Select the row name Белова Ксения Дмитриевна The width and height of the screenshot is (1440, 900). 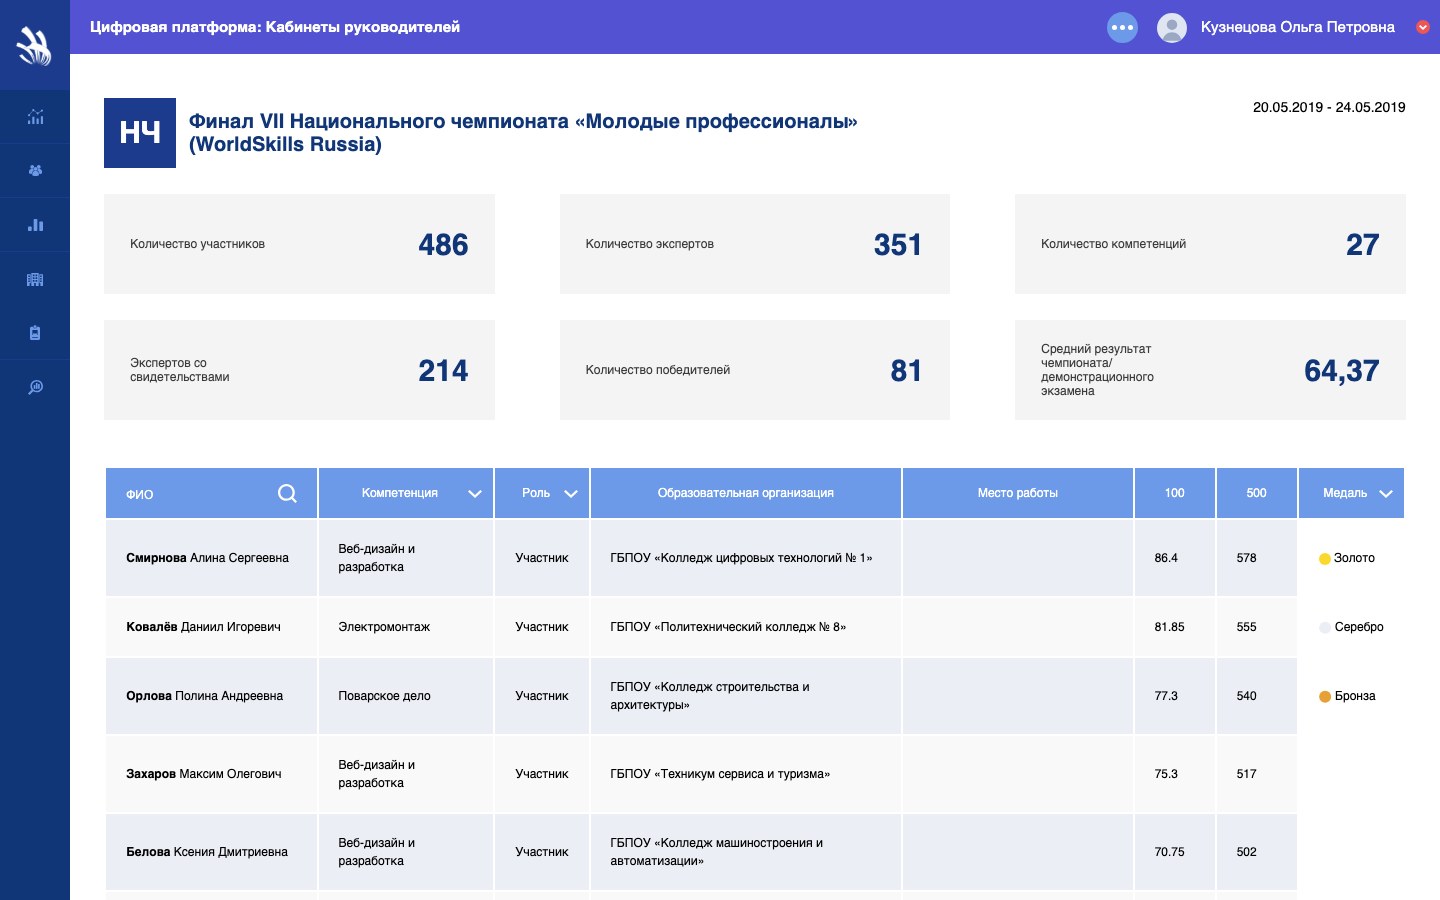(207, 852)
